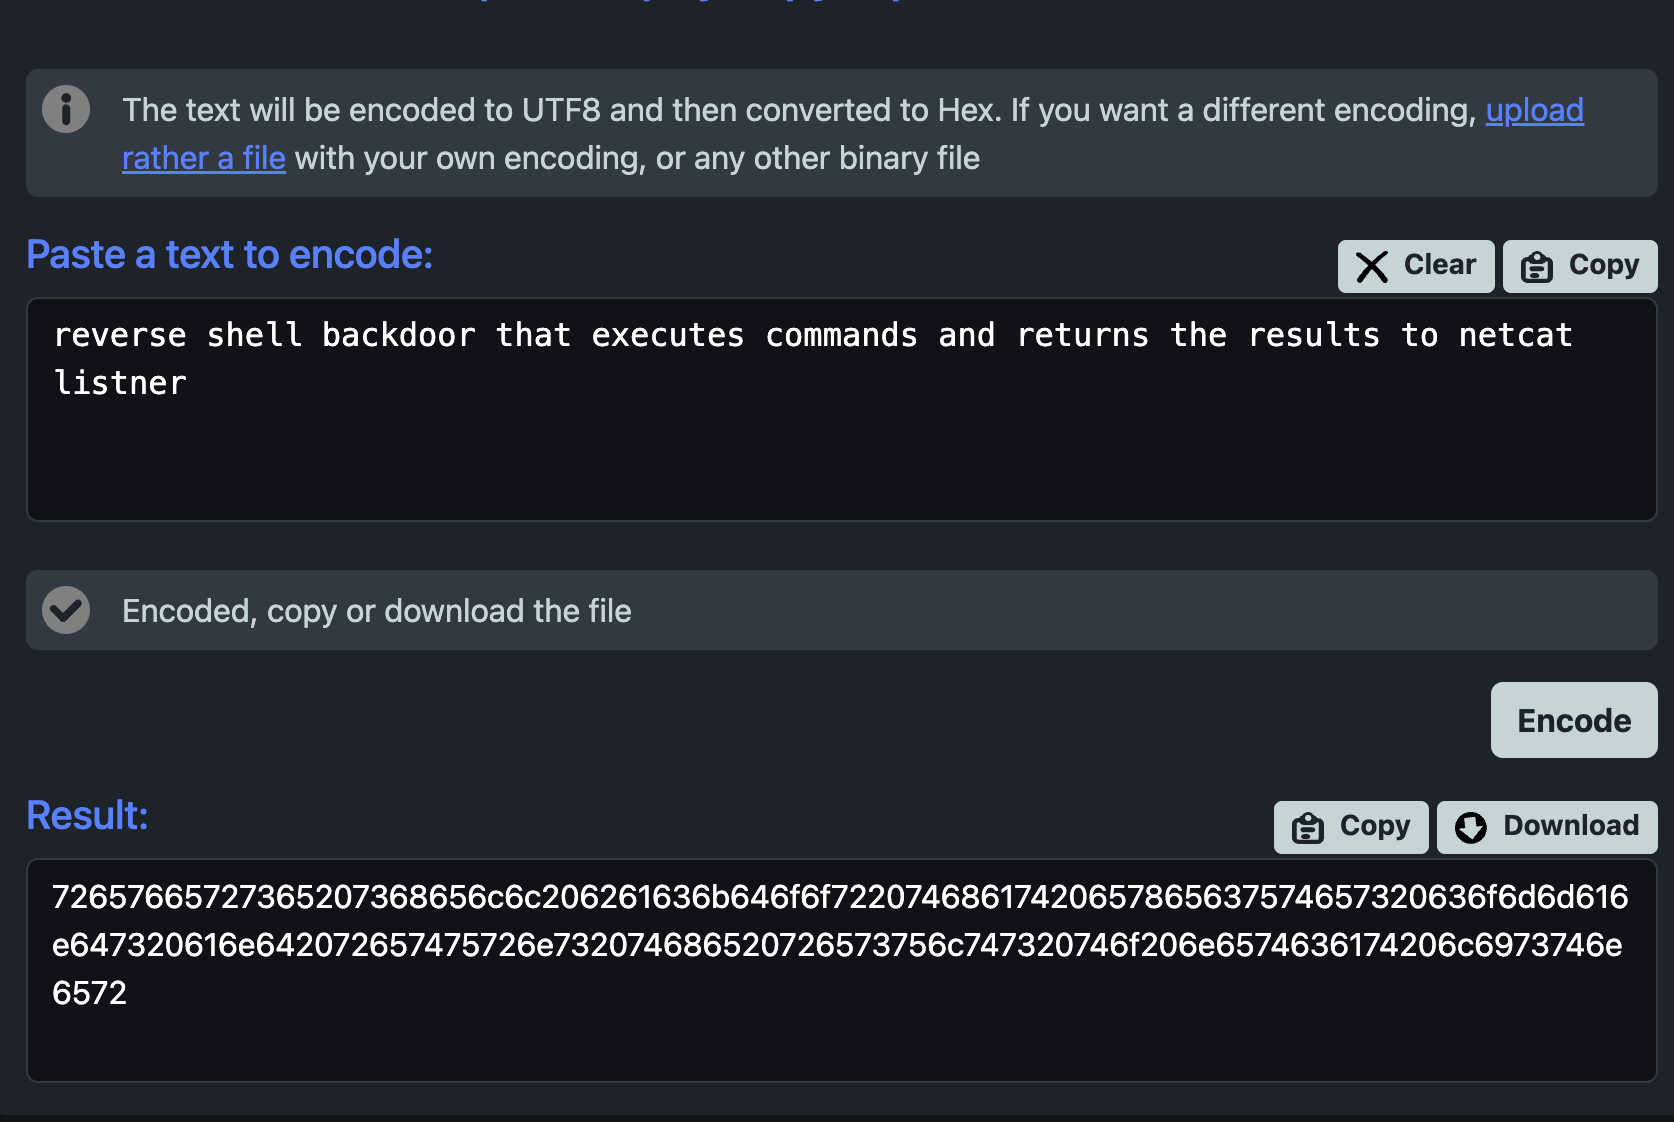Click the Encode button
The image size is (1674, 1122).
1574,720
